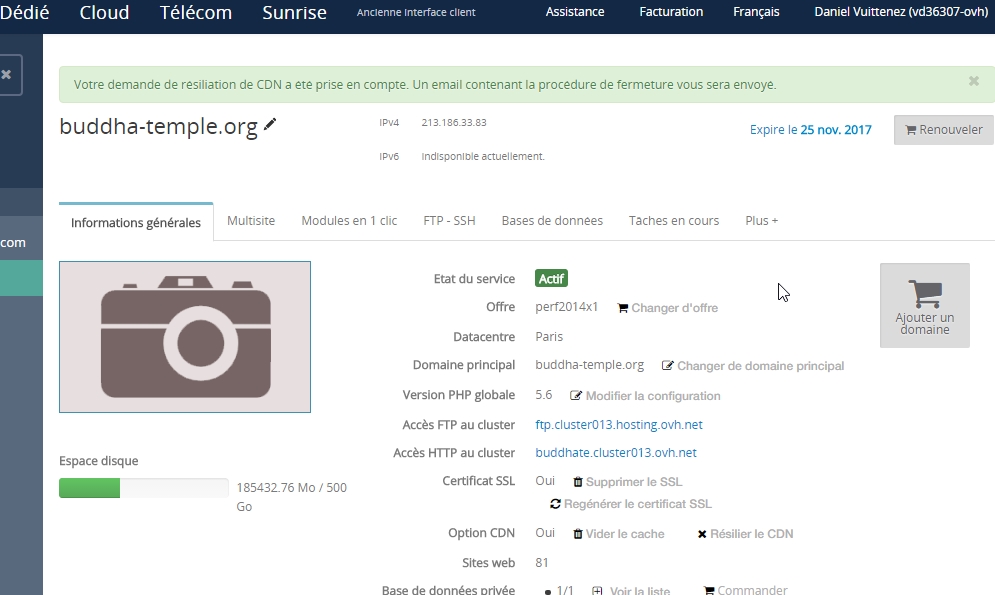
Task: Click the website camera thumbnail placeholder
Action: (x=185, y=337)
